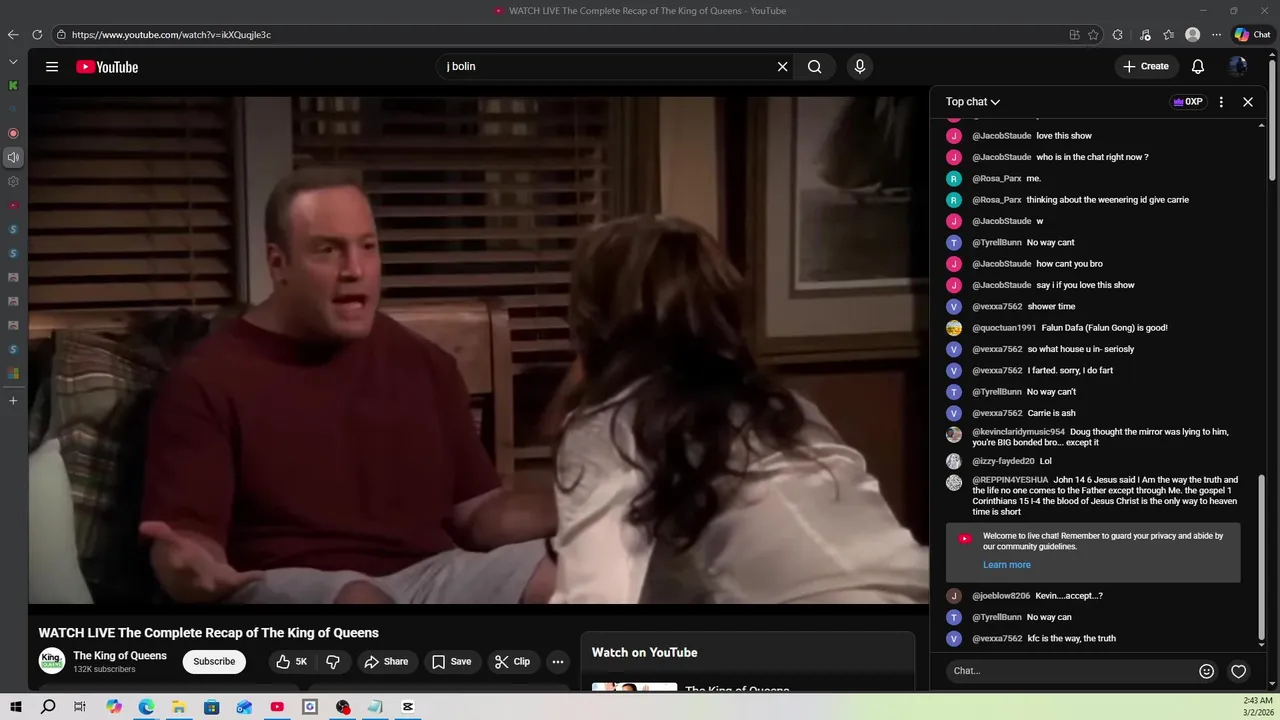Viewport: 1280px width, 720px height.
Task: Open Top chat mode dropdown
Action: pos(973,102)
